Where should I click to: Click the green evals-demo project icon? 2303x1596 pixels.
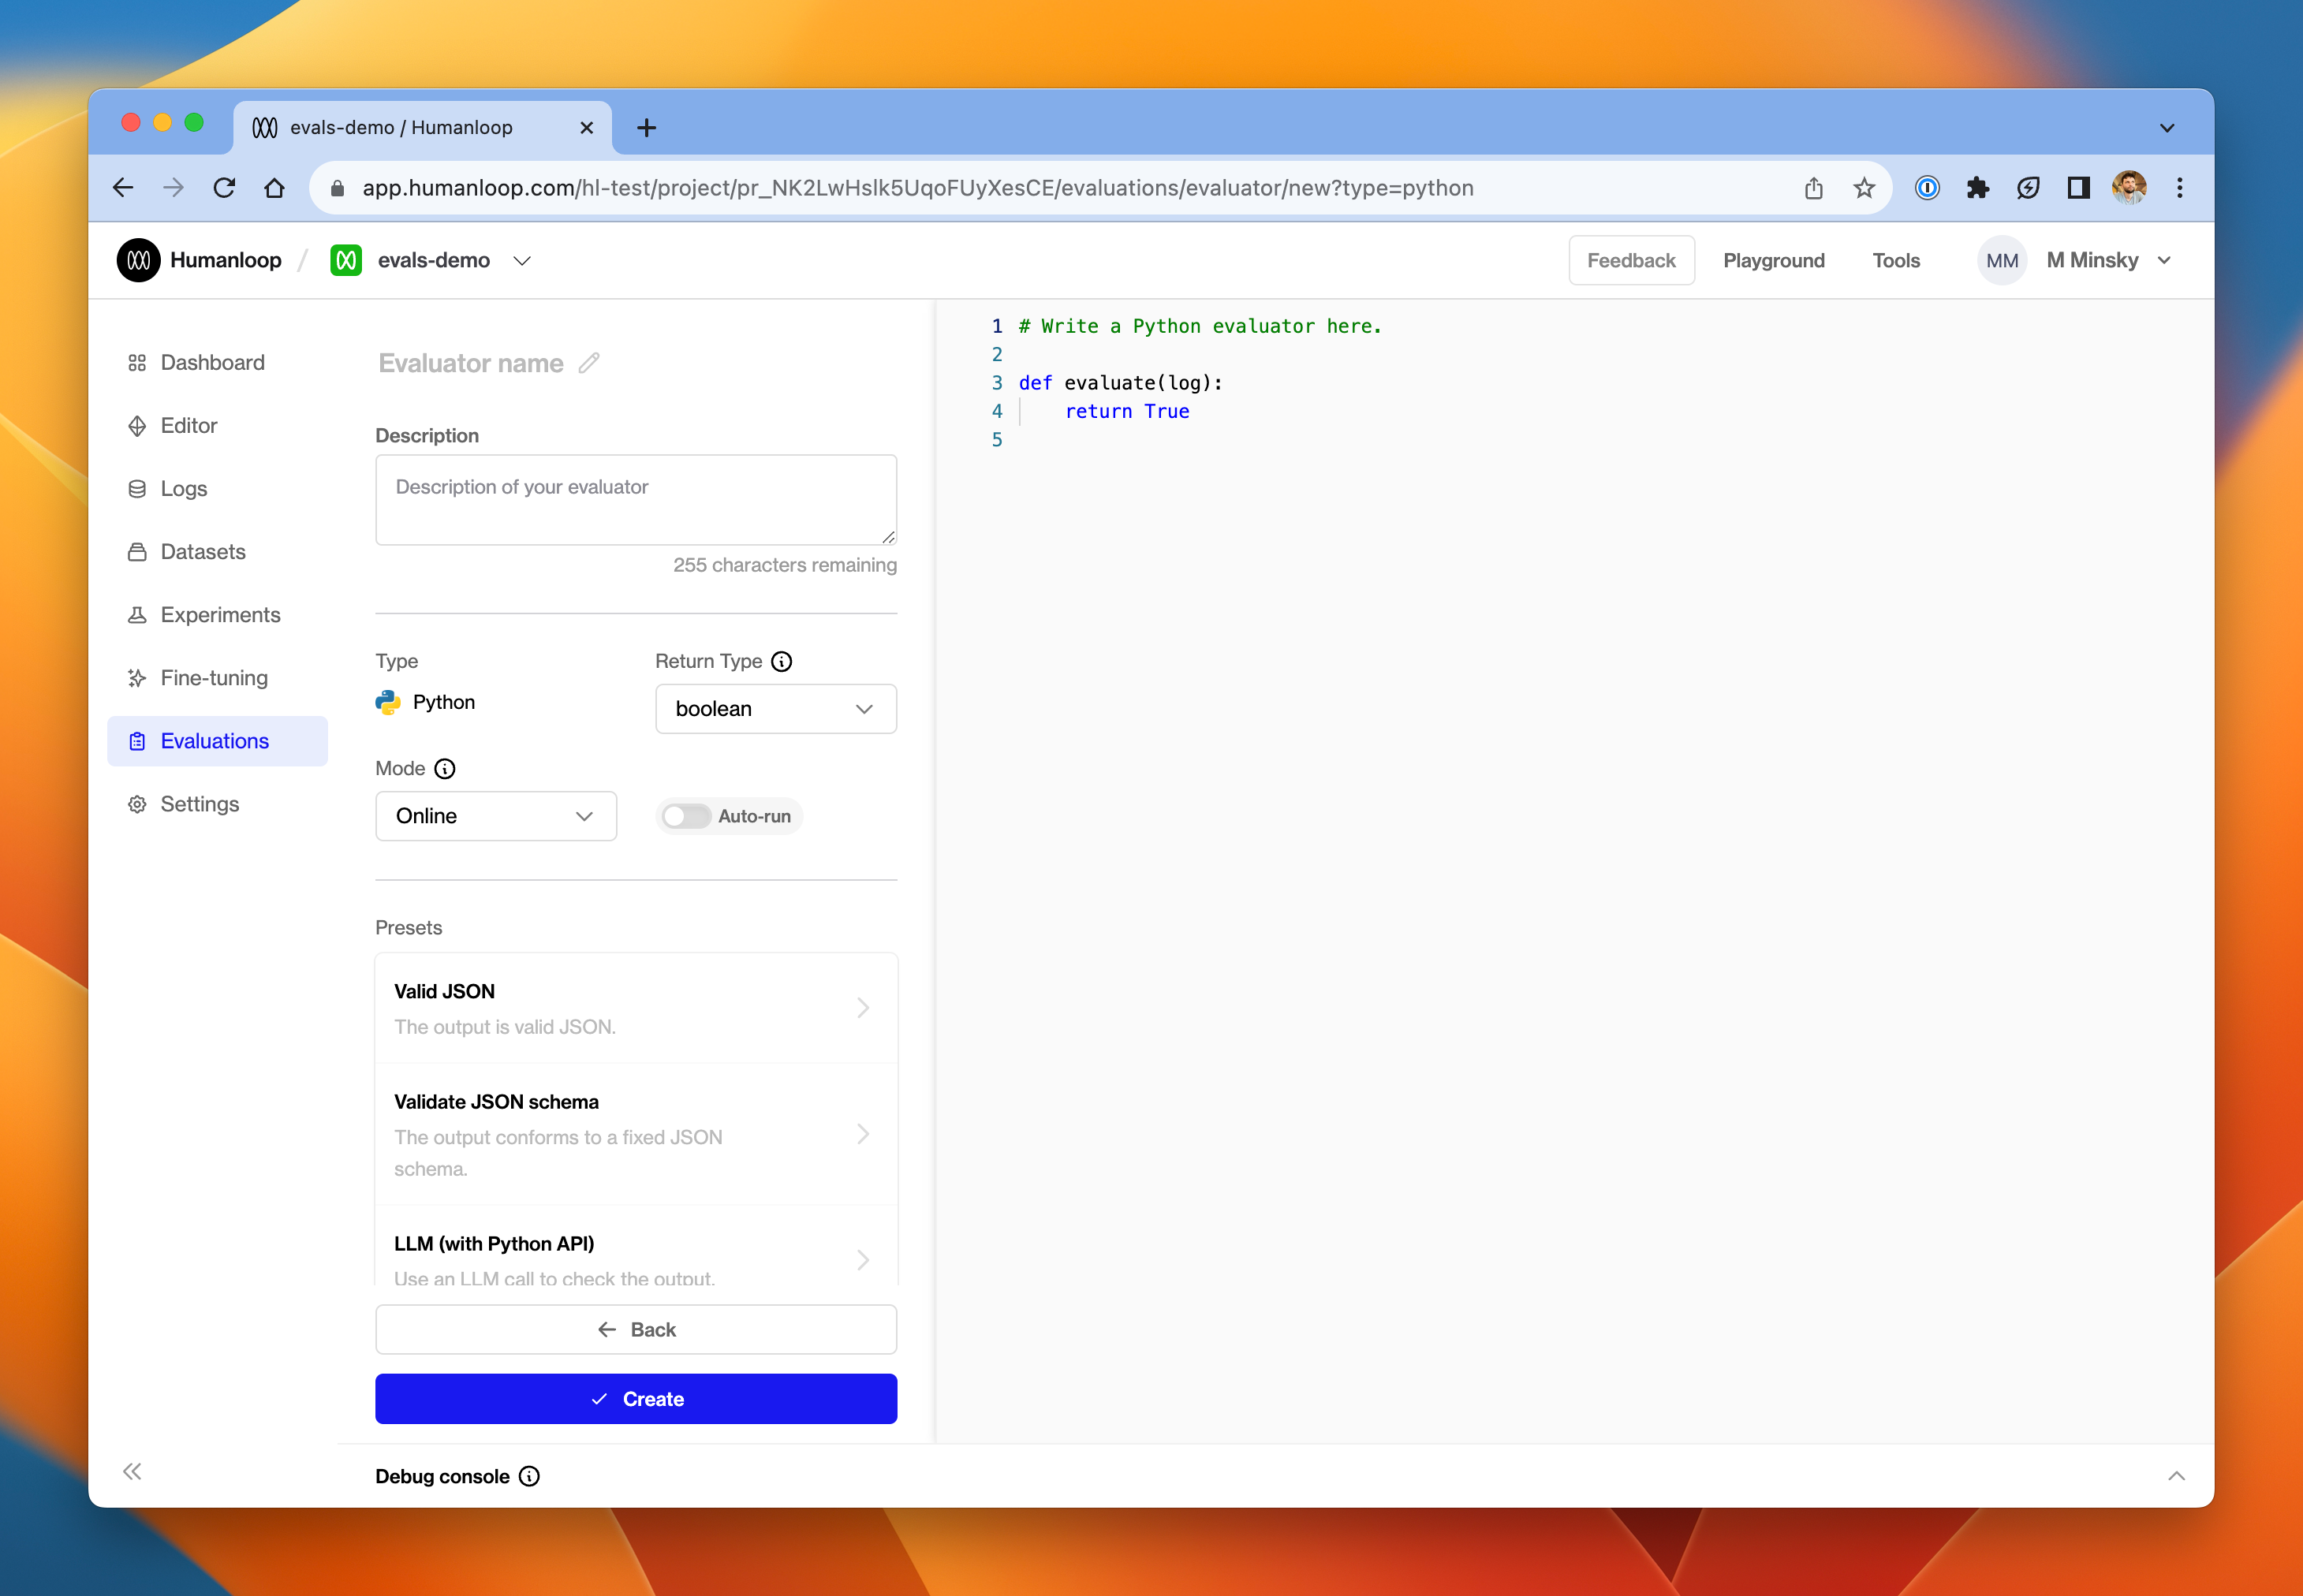click(x=346, y=260)
